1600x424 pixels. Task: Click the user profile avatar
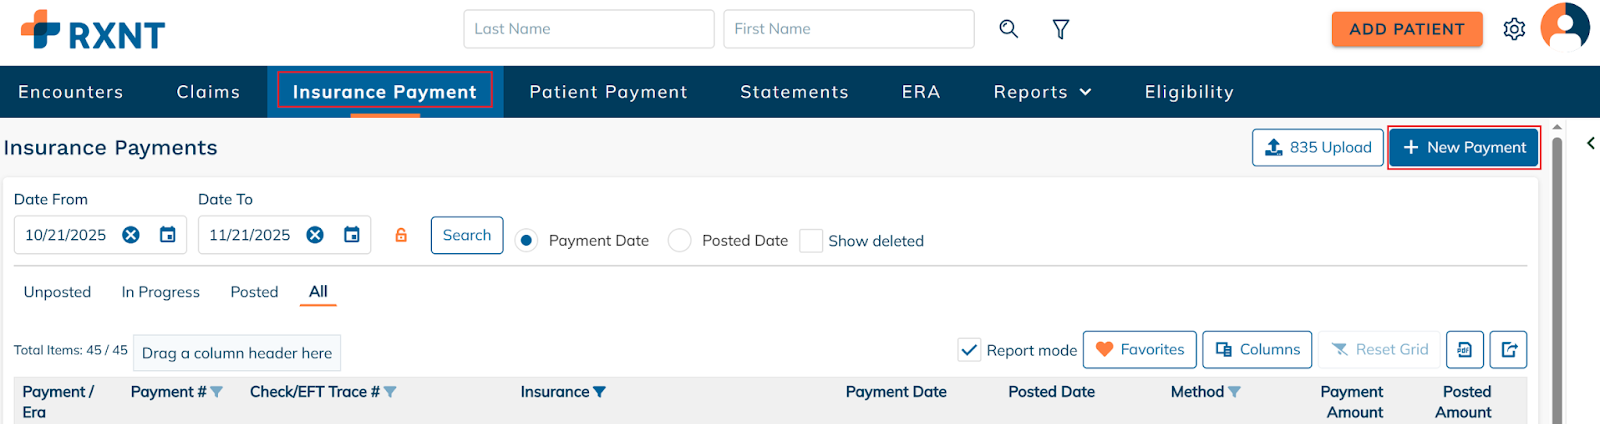(x=1565, y=27)
